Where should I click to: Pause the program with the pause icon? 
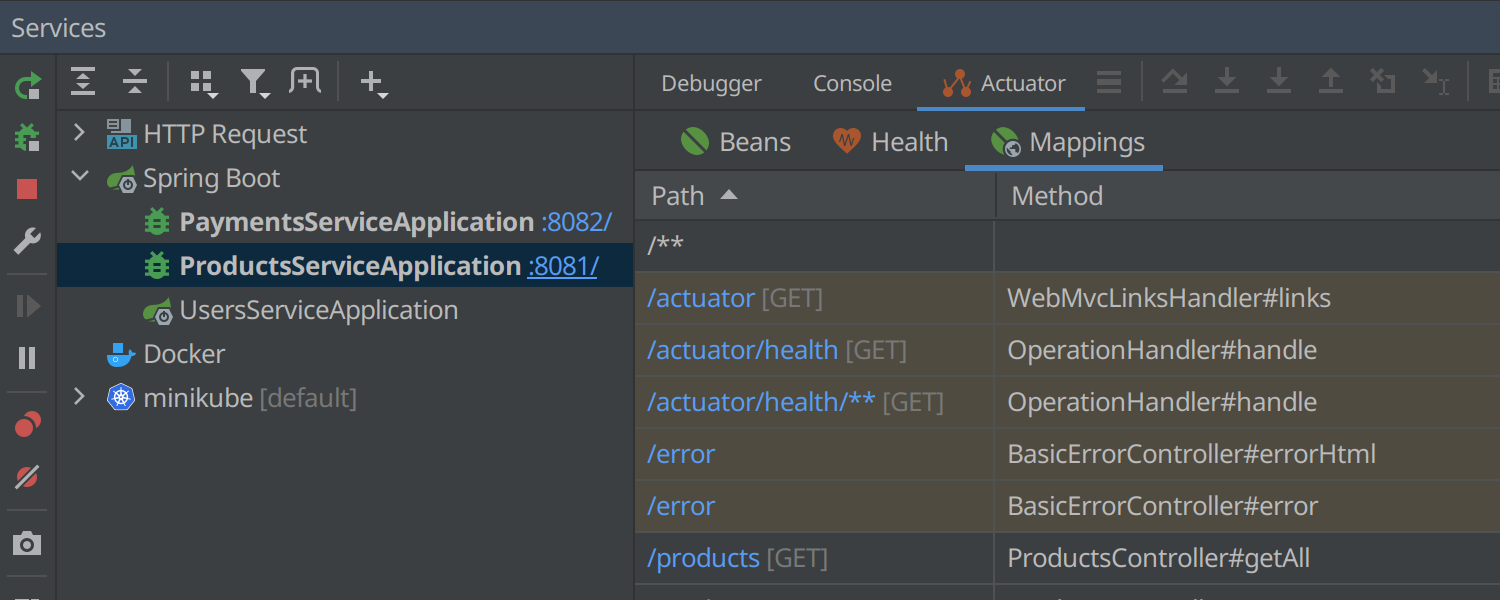[x=27, y=358]
